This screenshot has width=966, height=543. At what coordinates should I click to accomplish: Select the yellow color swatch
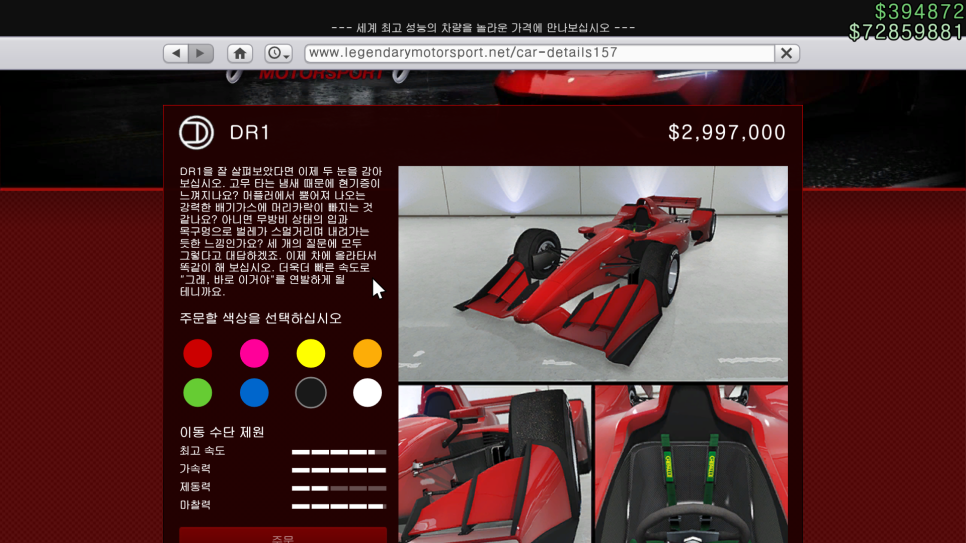tap(310, 354)
